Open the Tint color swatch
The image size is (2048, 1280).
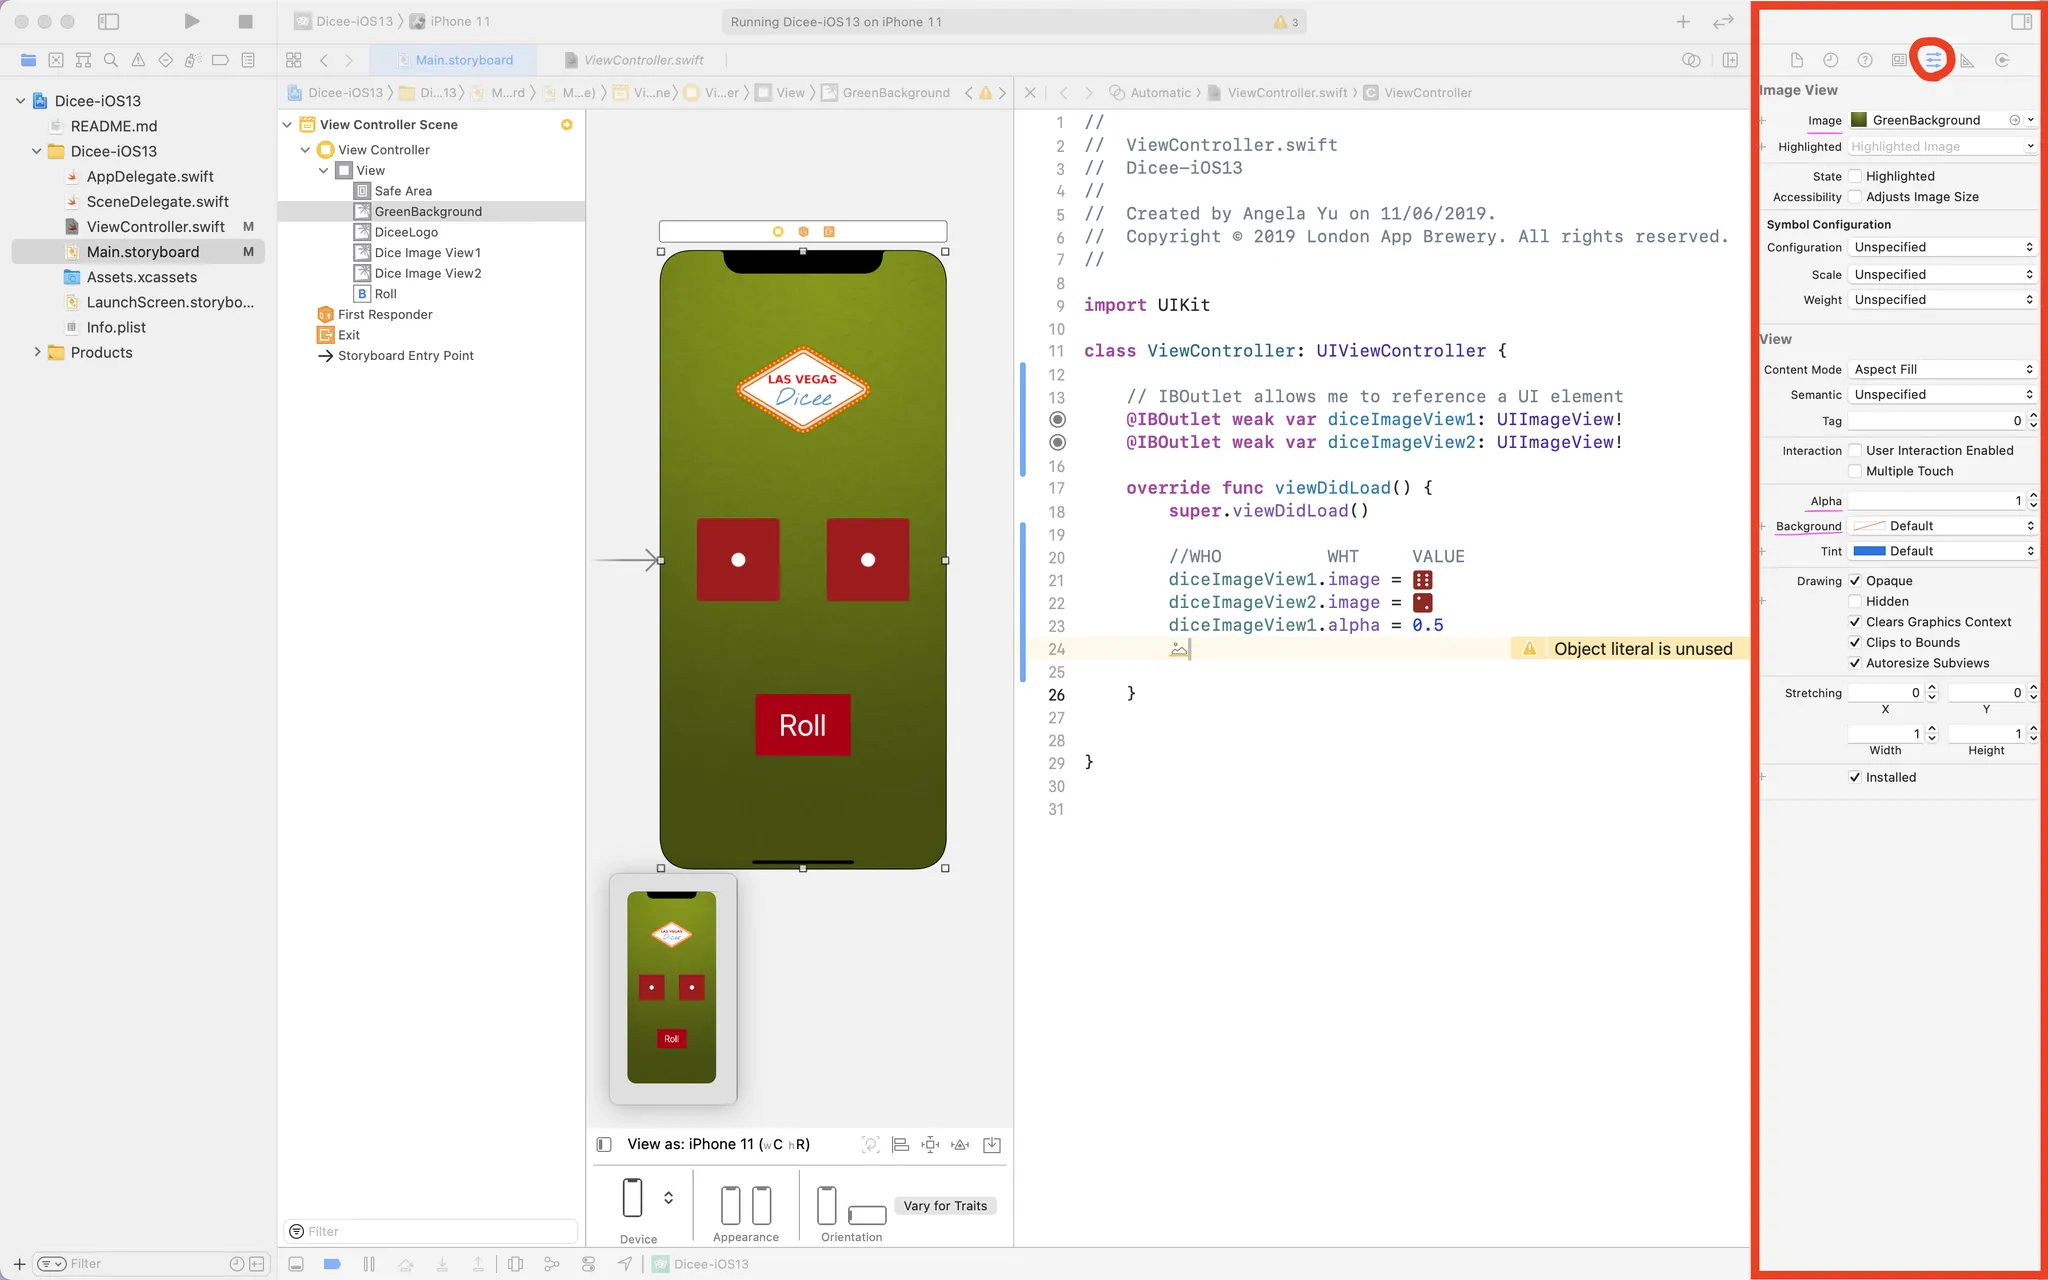click(x=1868, y=551)
